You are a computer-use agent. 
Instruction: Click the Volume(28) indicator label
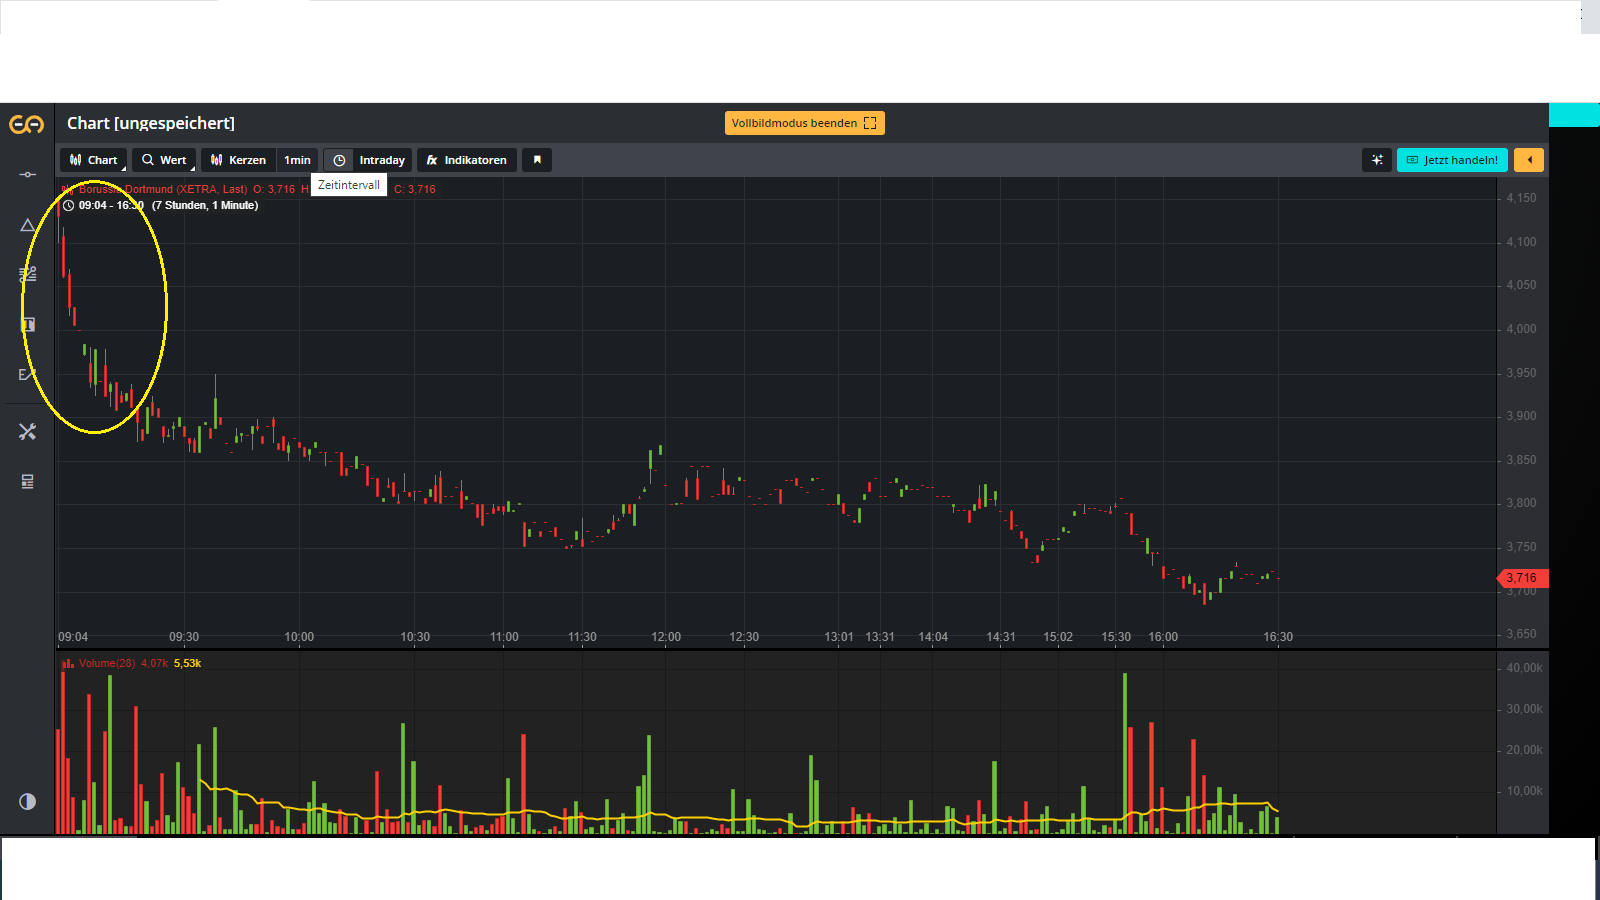107,663
